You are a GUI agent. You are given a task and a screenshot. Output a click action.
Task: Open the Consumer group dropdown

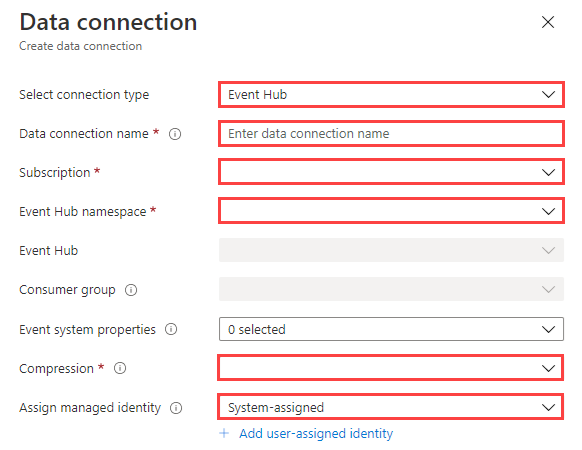391,289
